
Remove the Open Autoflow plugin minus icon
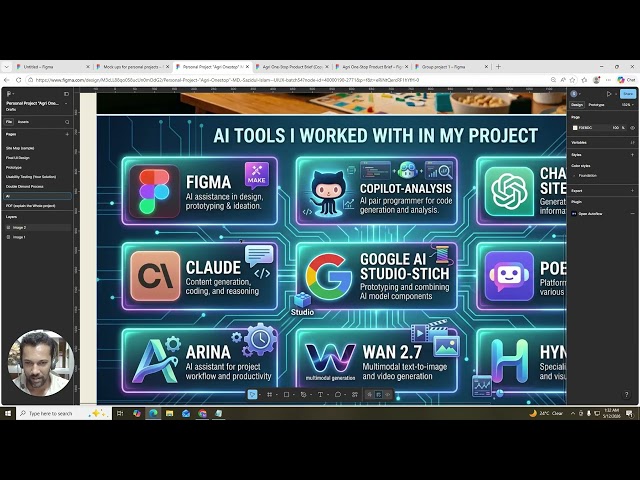[x=632, y=213]
